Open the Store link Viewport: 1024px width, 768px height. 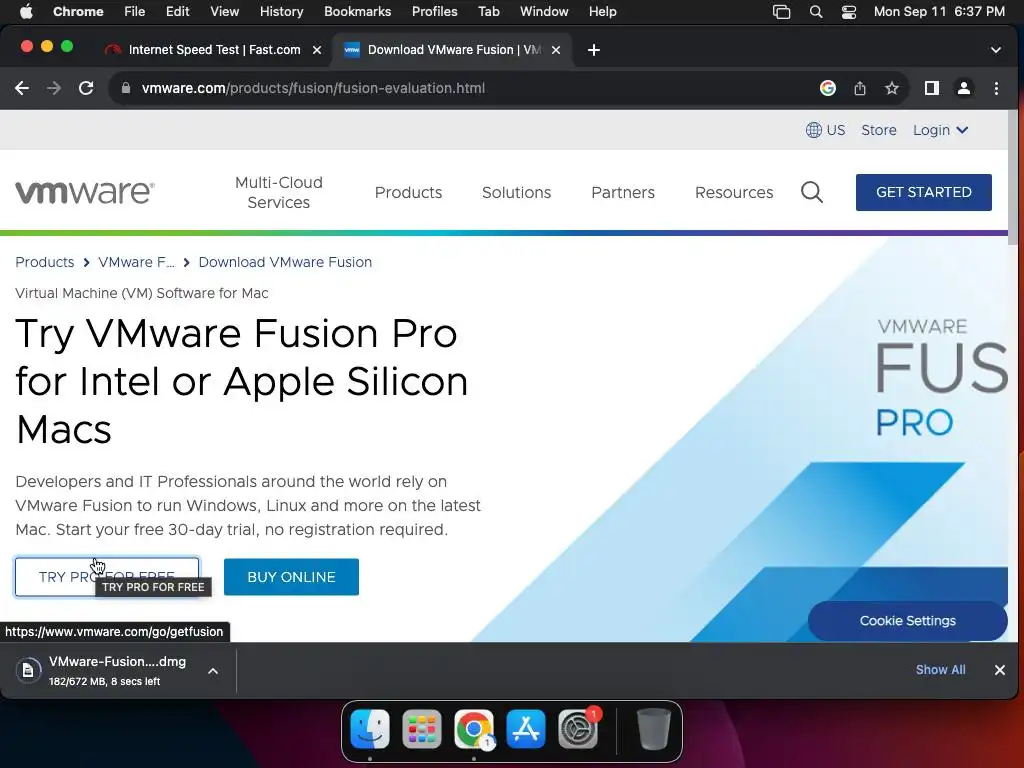878,130
